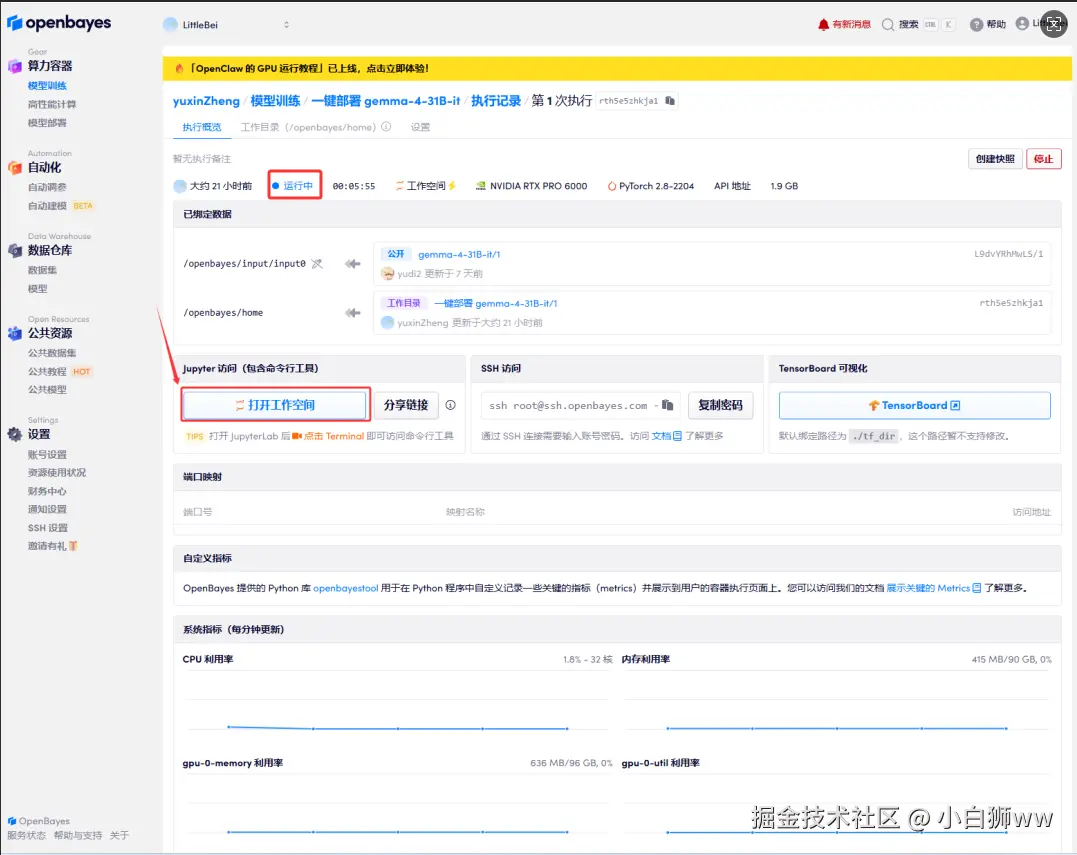Copy the execution ID rth5e5zhkja1
The image size is (1077, 855).
click(x=670, y=101)
